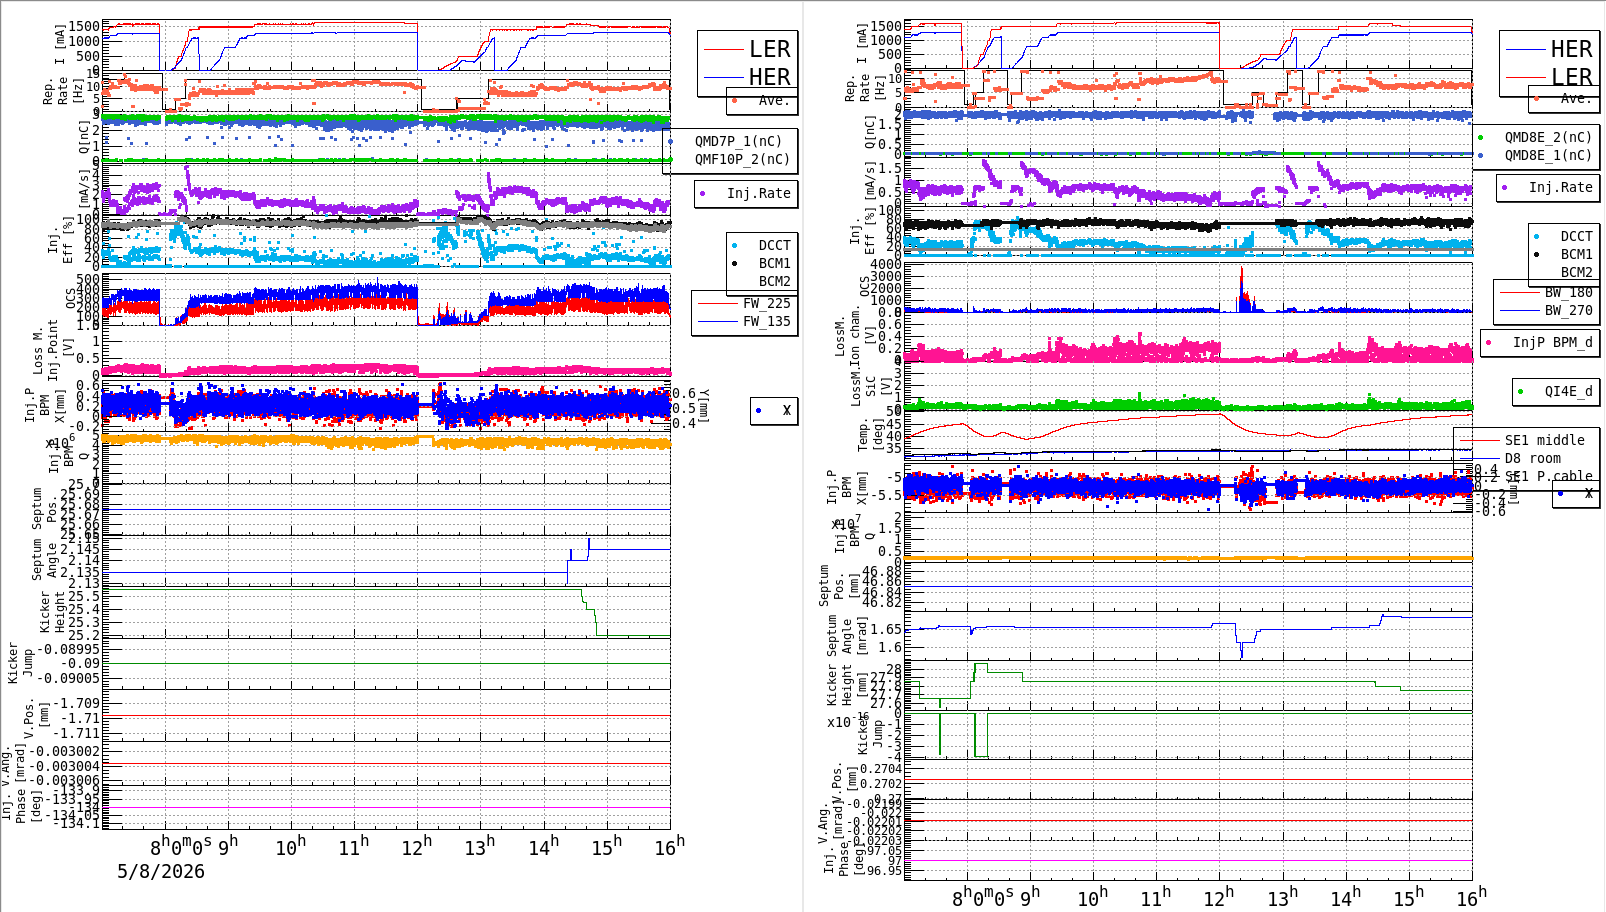The height and width of the screenshot is (912, 1606).
Task: Click the 10h tick on the left time axis
Action: coord(291,846)
